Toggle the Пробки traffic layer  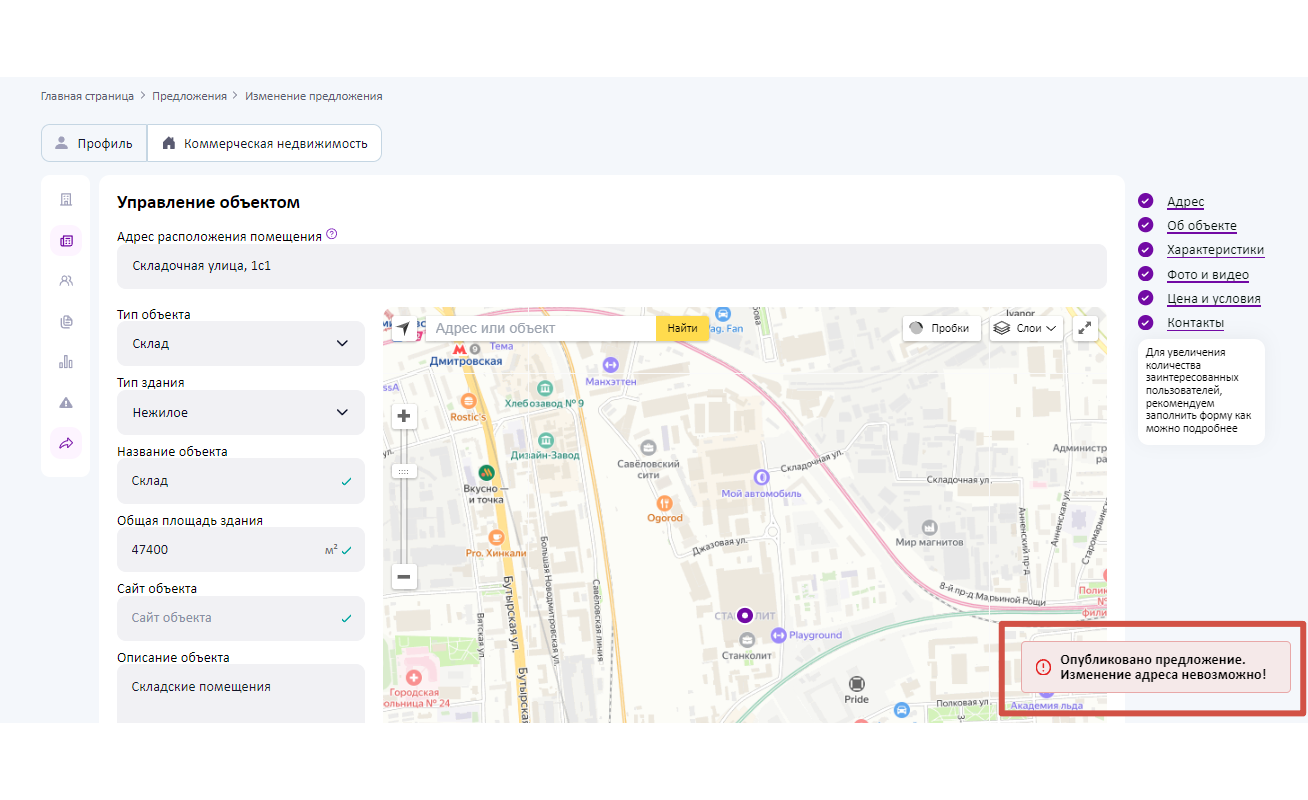(942, 328)
